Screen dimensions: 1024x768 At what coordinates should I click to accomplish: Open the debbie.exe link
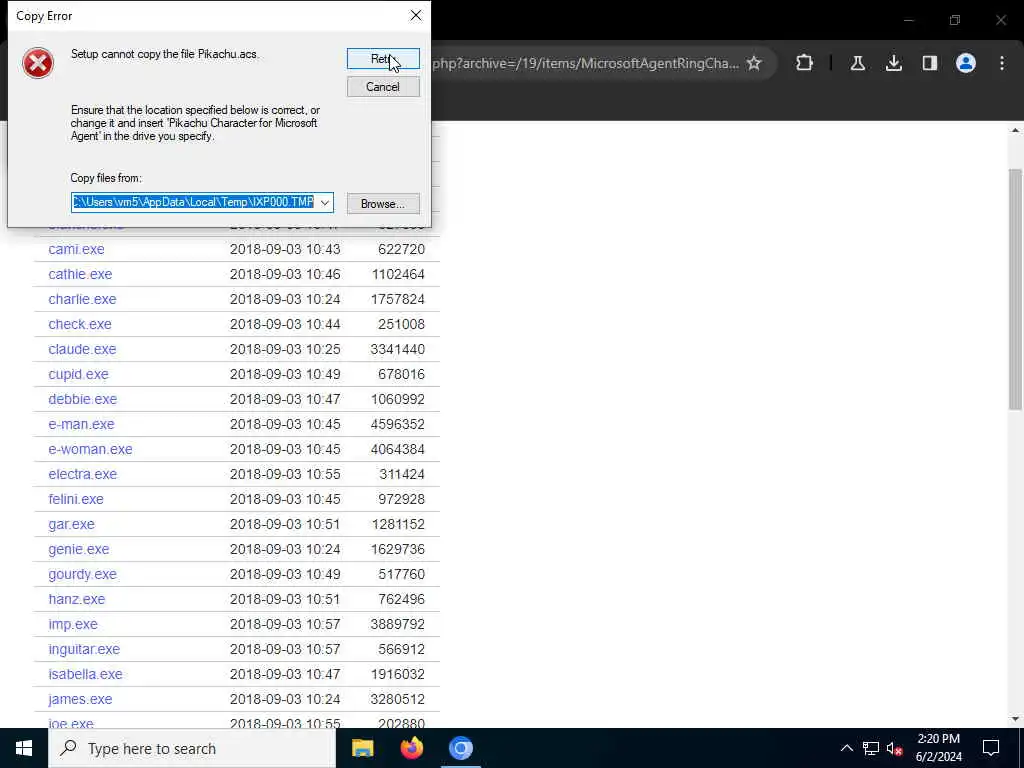pyautogui.click(x=83, y=399)
